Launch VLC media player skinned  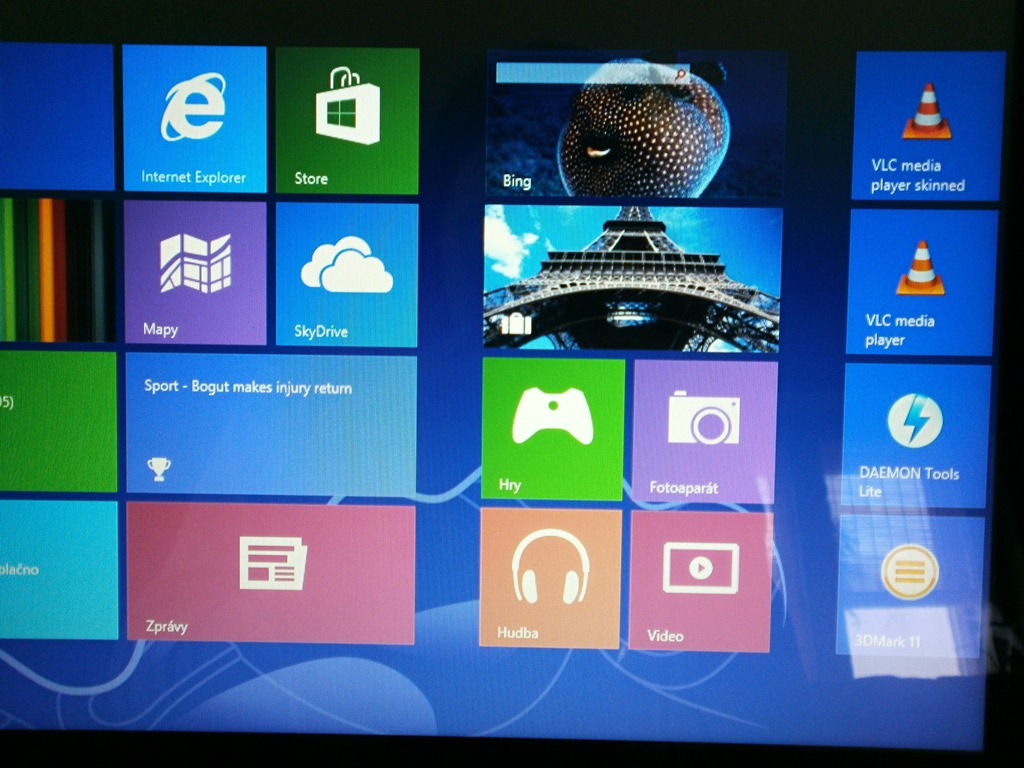point(927,125)
